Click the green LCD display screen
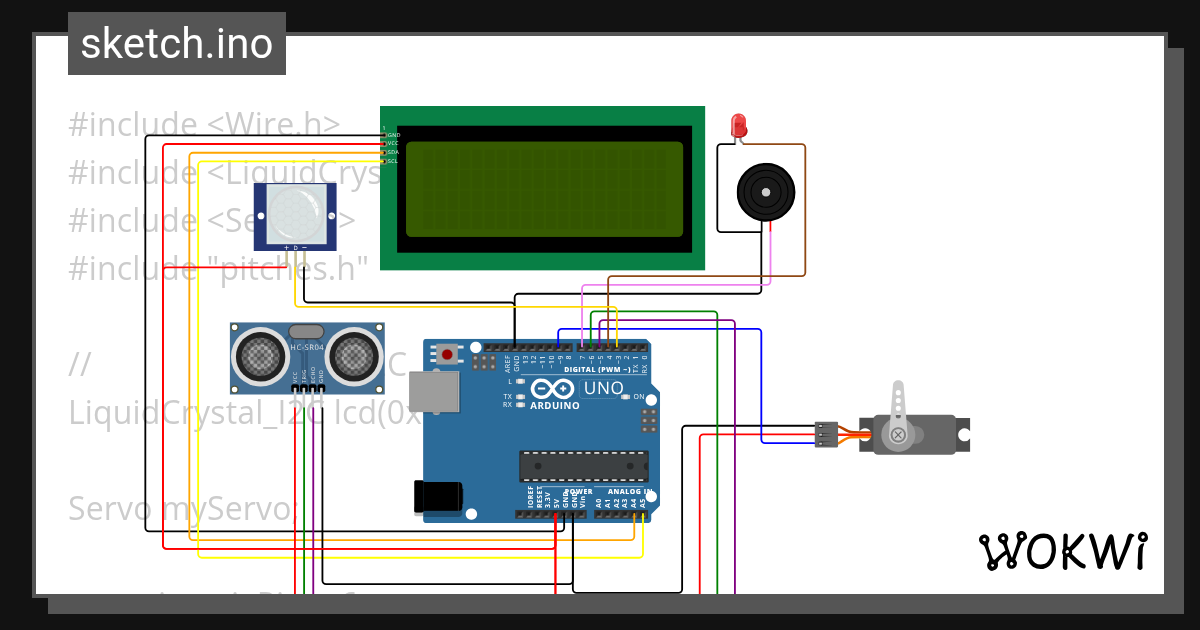This screenshot has height=630, width=1200. point(543,190)
